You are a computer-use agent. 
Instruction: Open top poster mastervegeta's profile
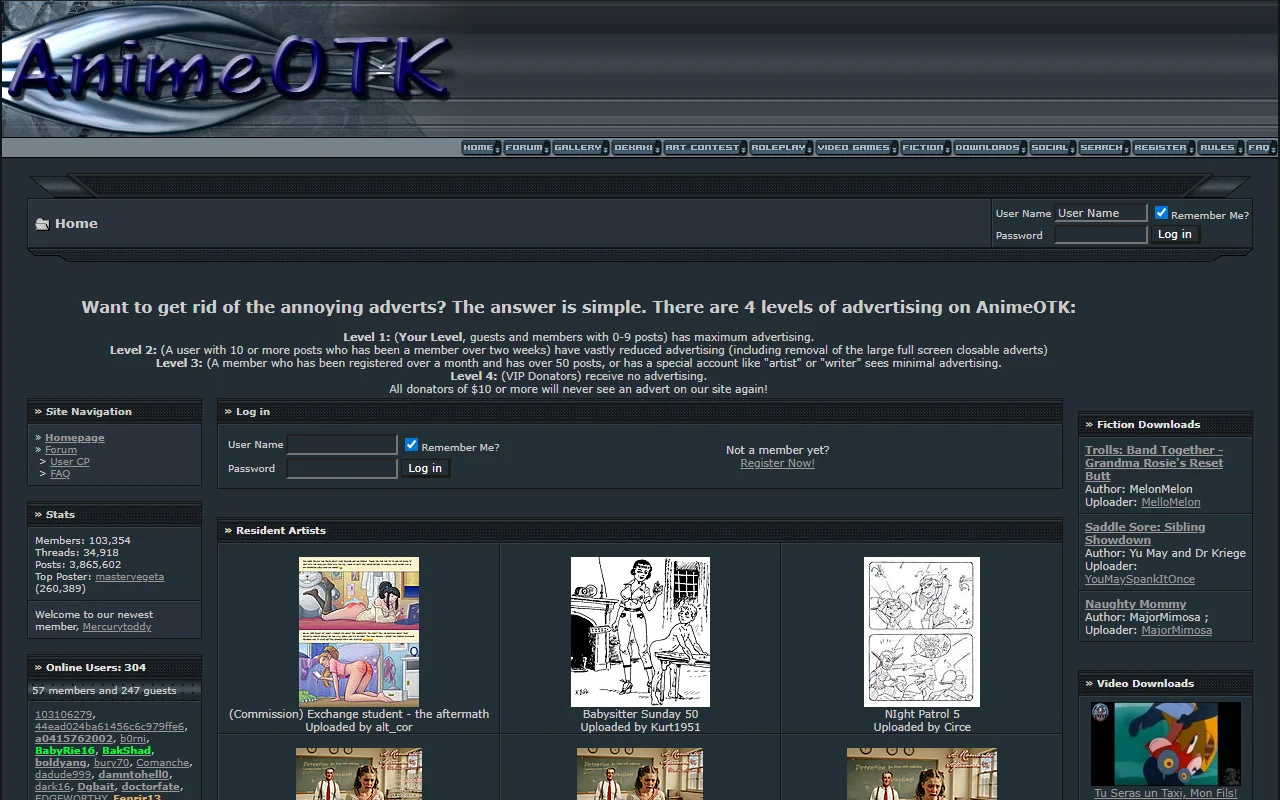130,576
